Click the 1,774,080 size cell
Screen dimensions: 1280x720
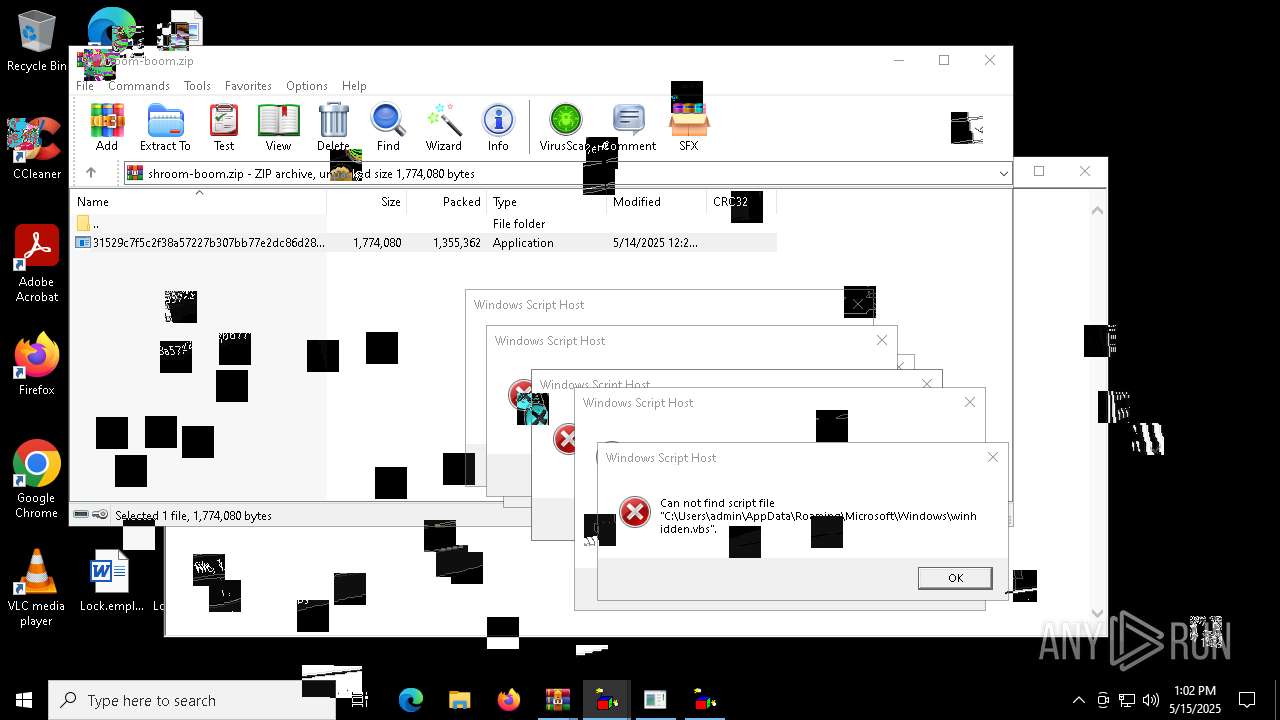click(x=377, y=243)
